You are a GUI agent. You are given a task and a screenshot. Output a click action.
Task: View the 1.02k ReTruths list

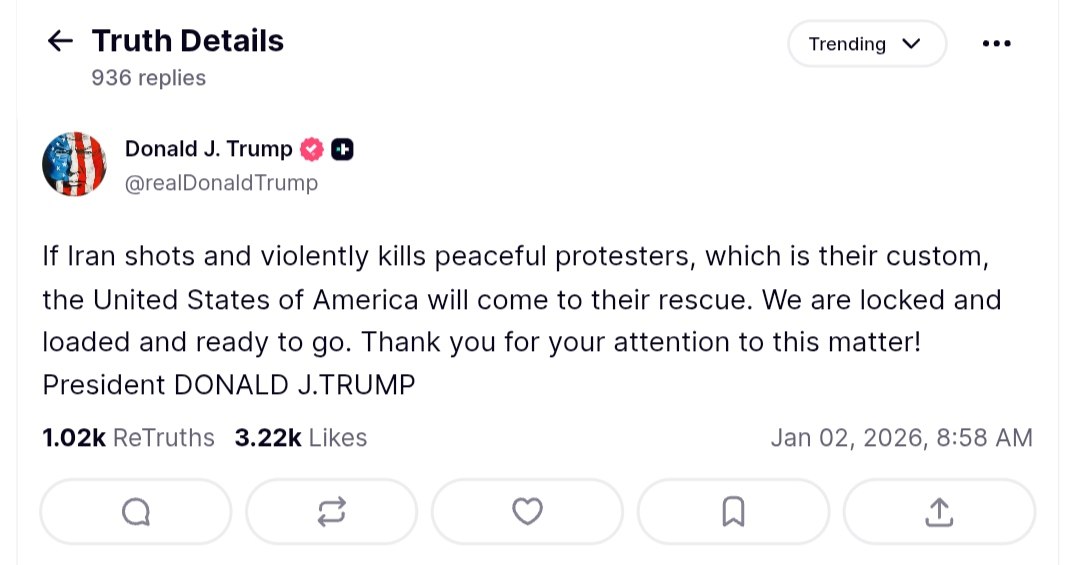[x=128, y=438]
